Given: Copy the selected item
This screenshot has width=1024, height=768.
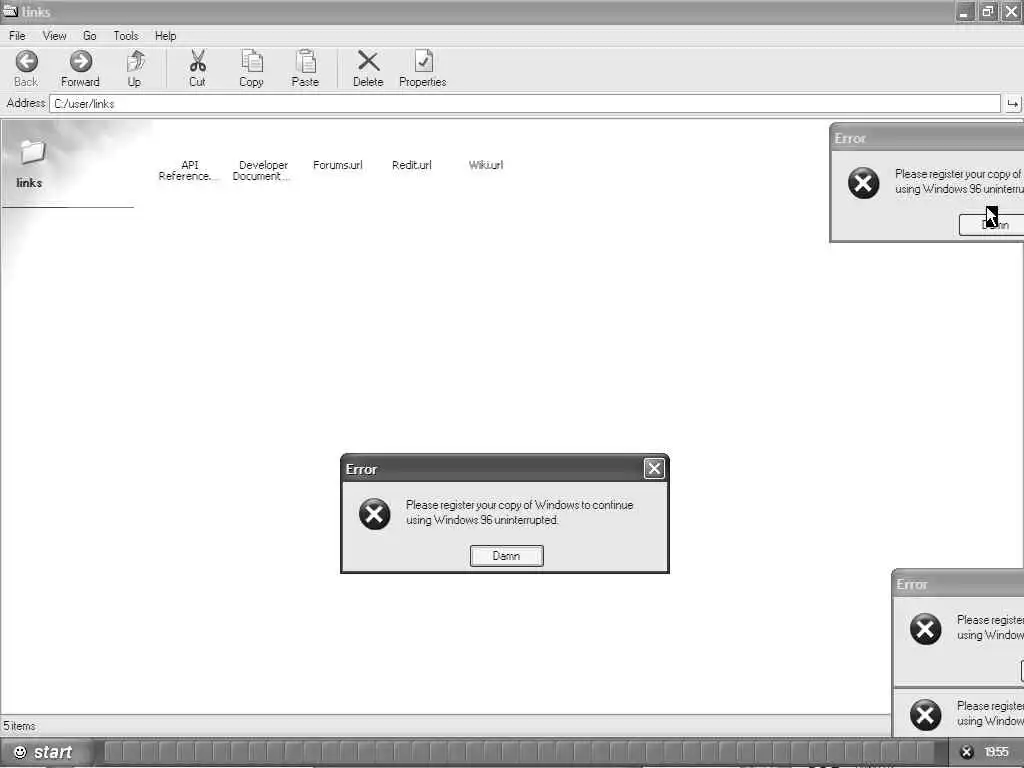Looking at the screenshot, I should coord(251,61).
